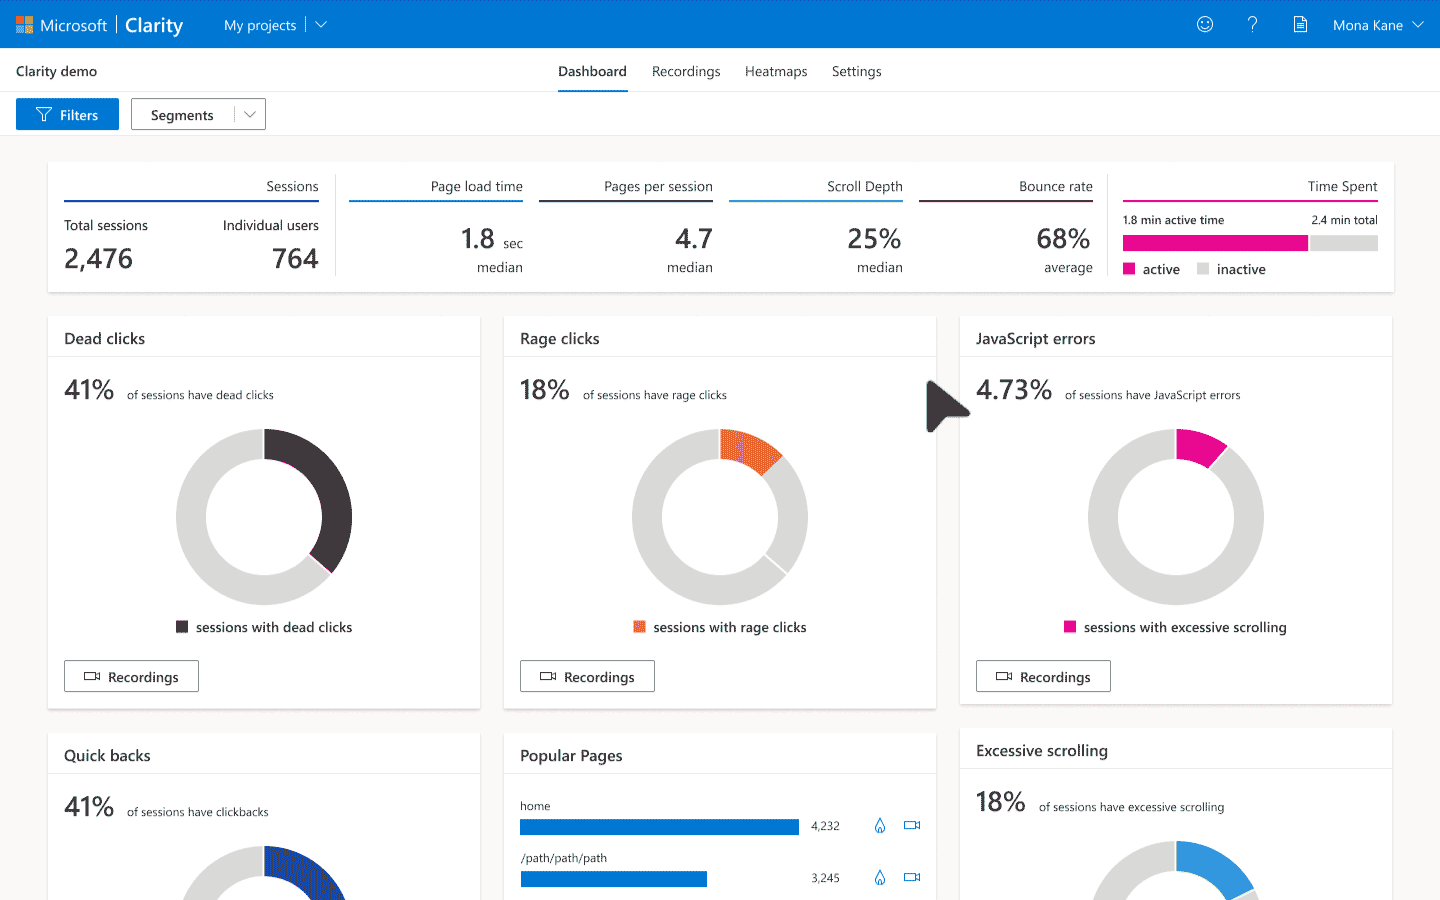Screen dimensions: 1440x900
Task: Click the orange segment of Rage clicks donut
Action: click(750, 448)
